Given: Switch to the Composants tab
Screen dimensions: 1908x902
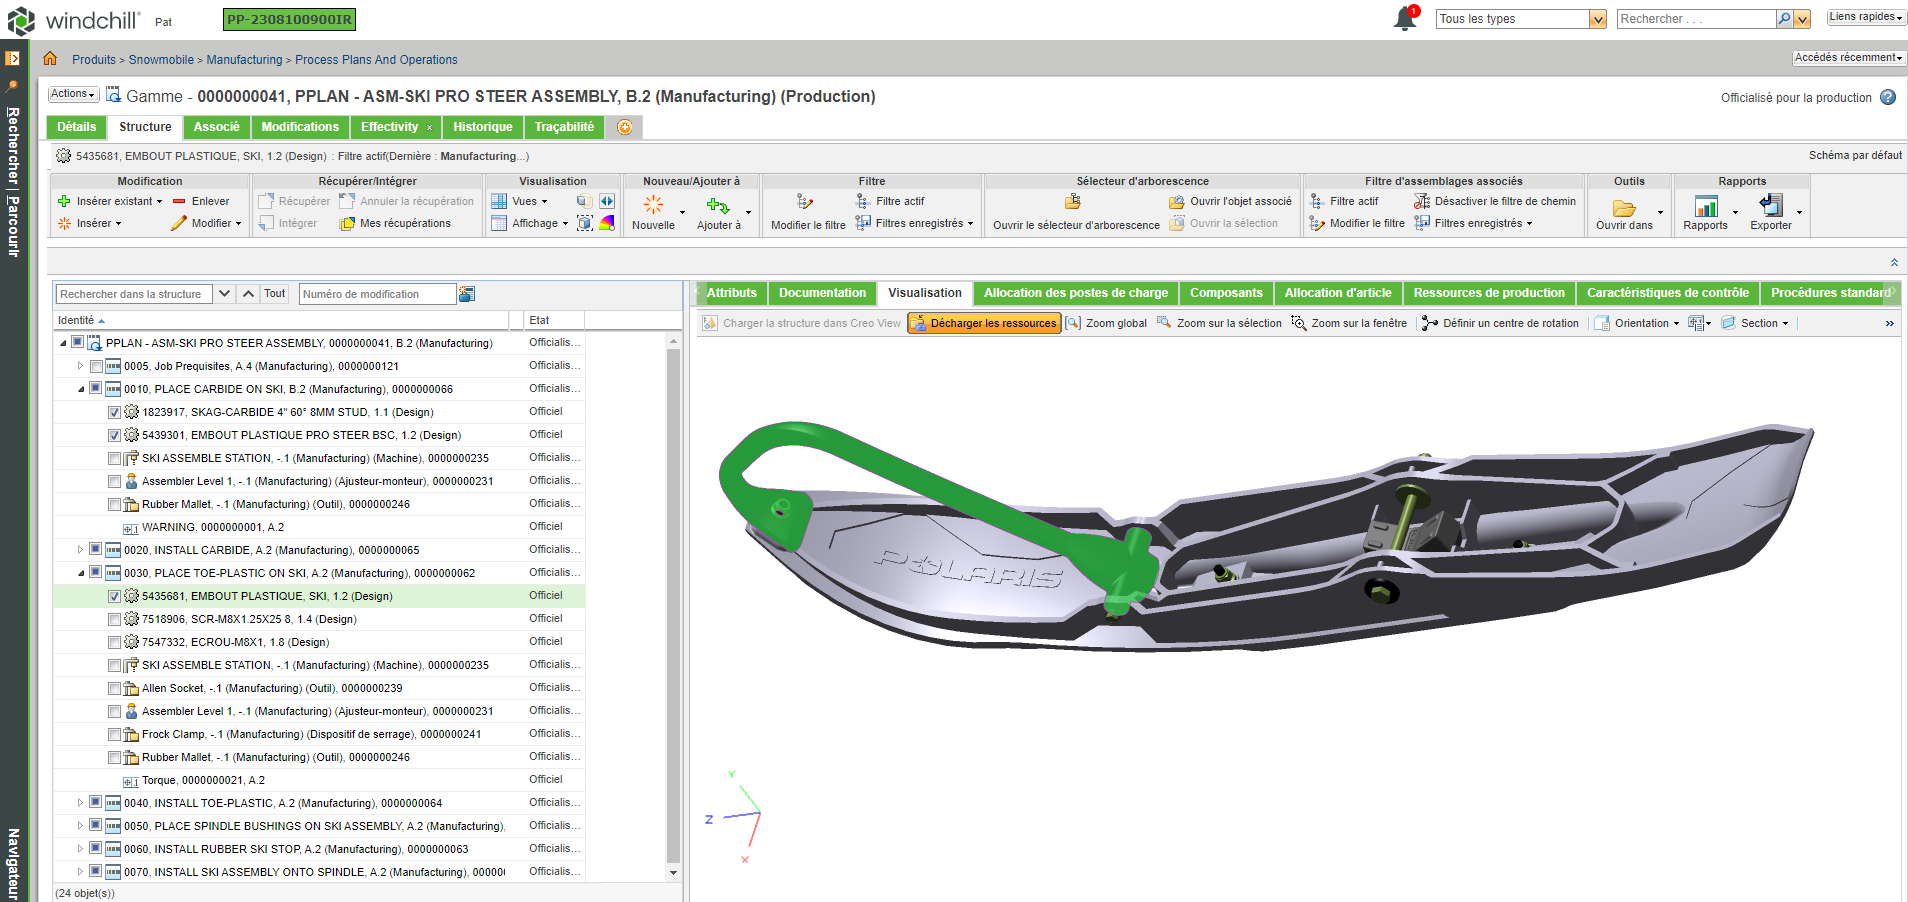Looking at the screenshot, I should coord(1226,292).
